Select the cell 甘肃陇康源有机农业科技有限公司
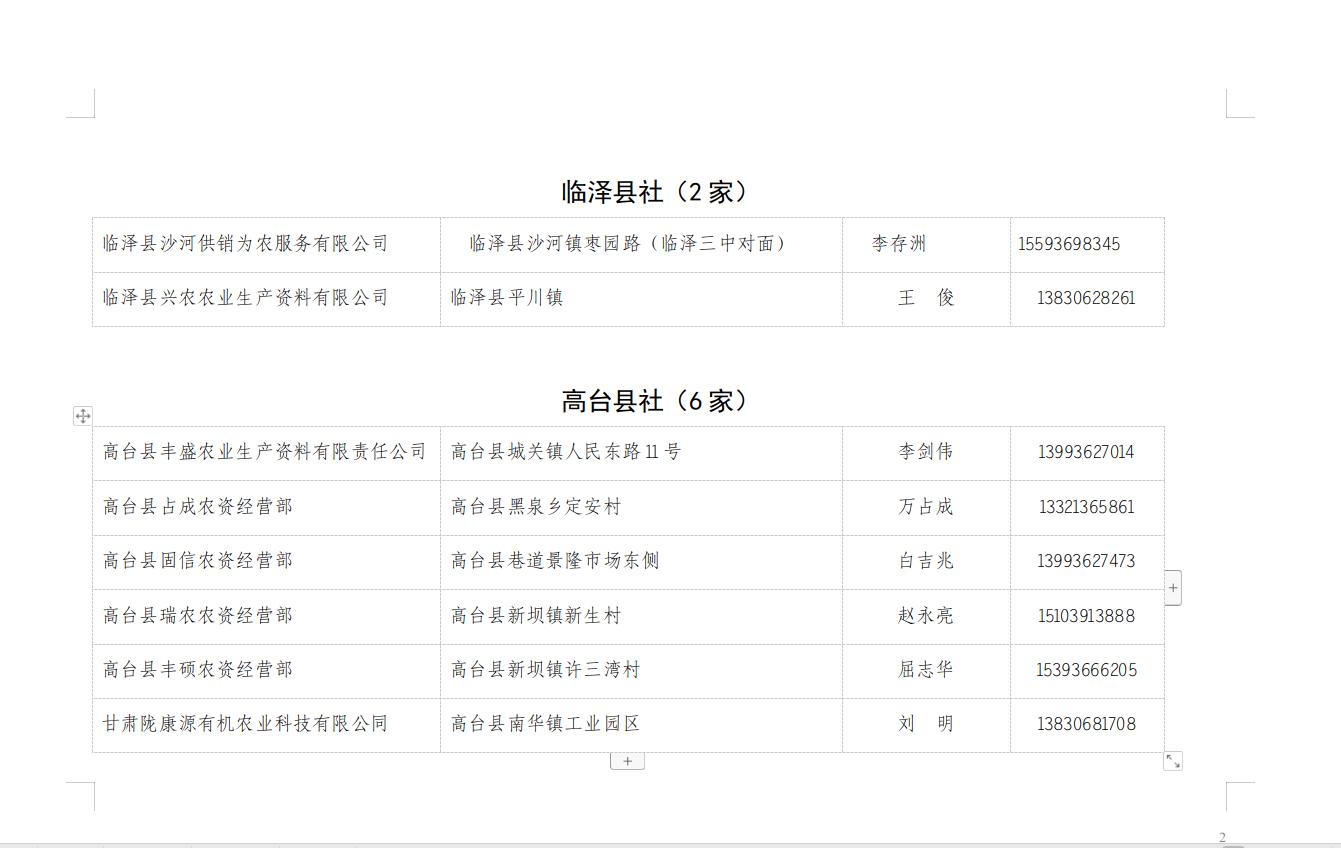This screenshot has width=1341, height=848. click(x=245, y=724)
